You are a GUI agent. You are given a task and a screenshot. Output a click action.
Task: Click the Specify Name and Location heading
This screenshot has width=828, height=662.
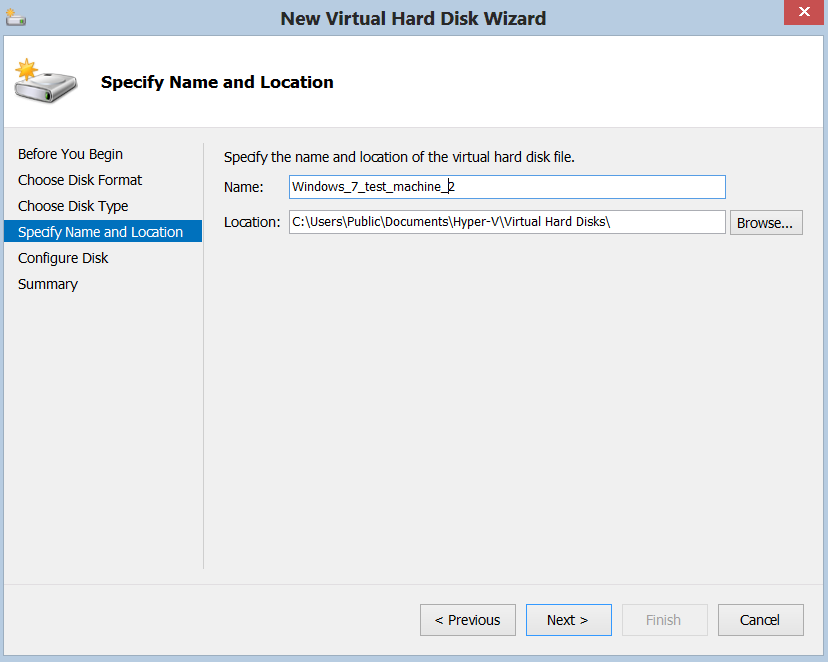(x=217, y=82)
